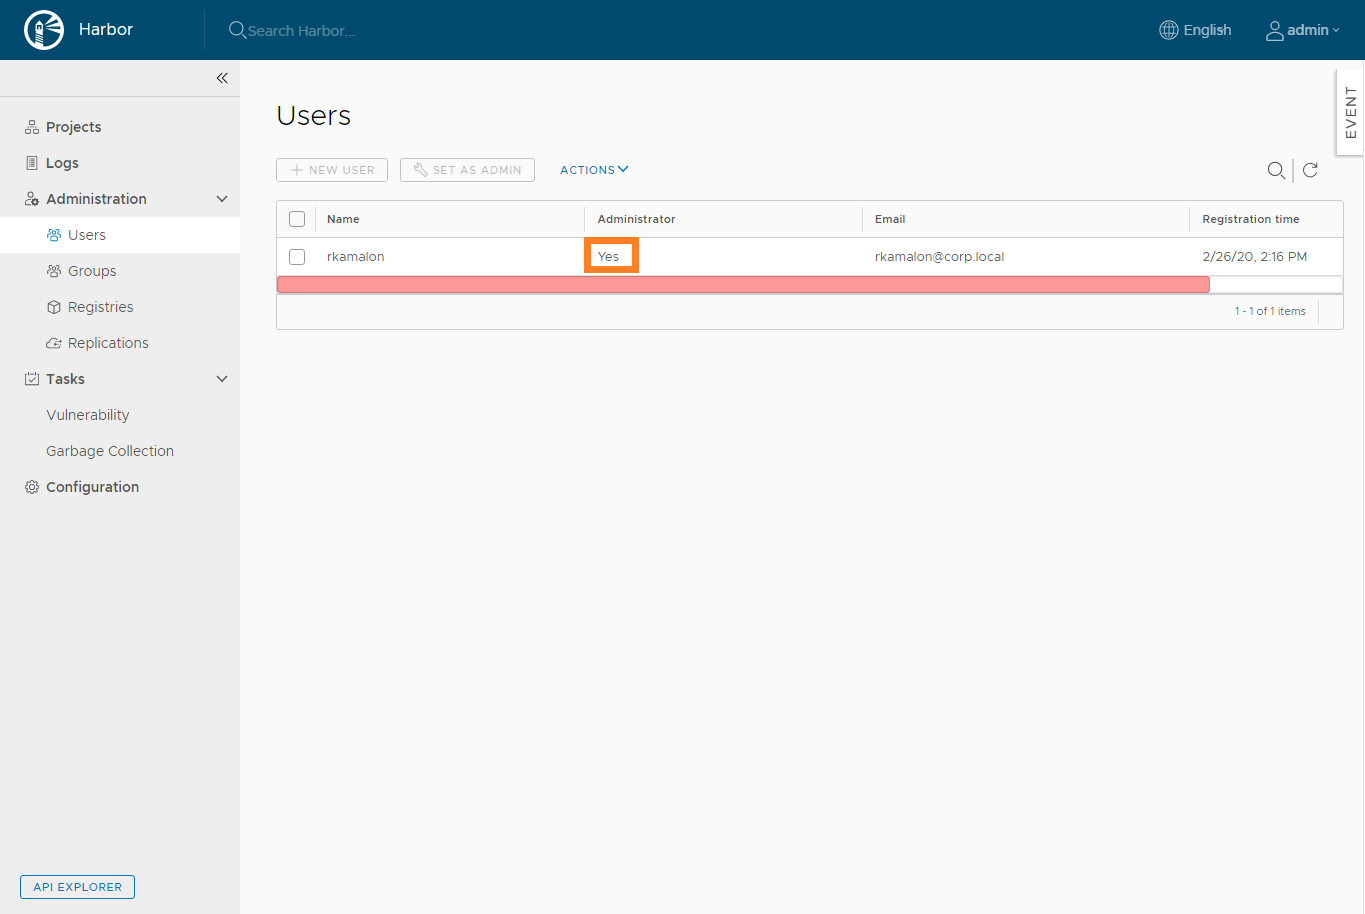Open the Actions dropdown
Image resolution: width=1365 pixels, height=914 pixels.
click(x=594, y=170)
